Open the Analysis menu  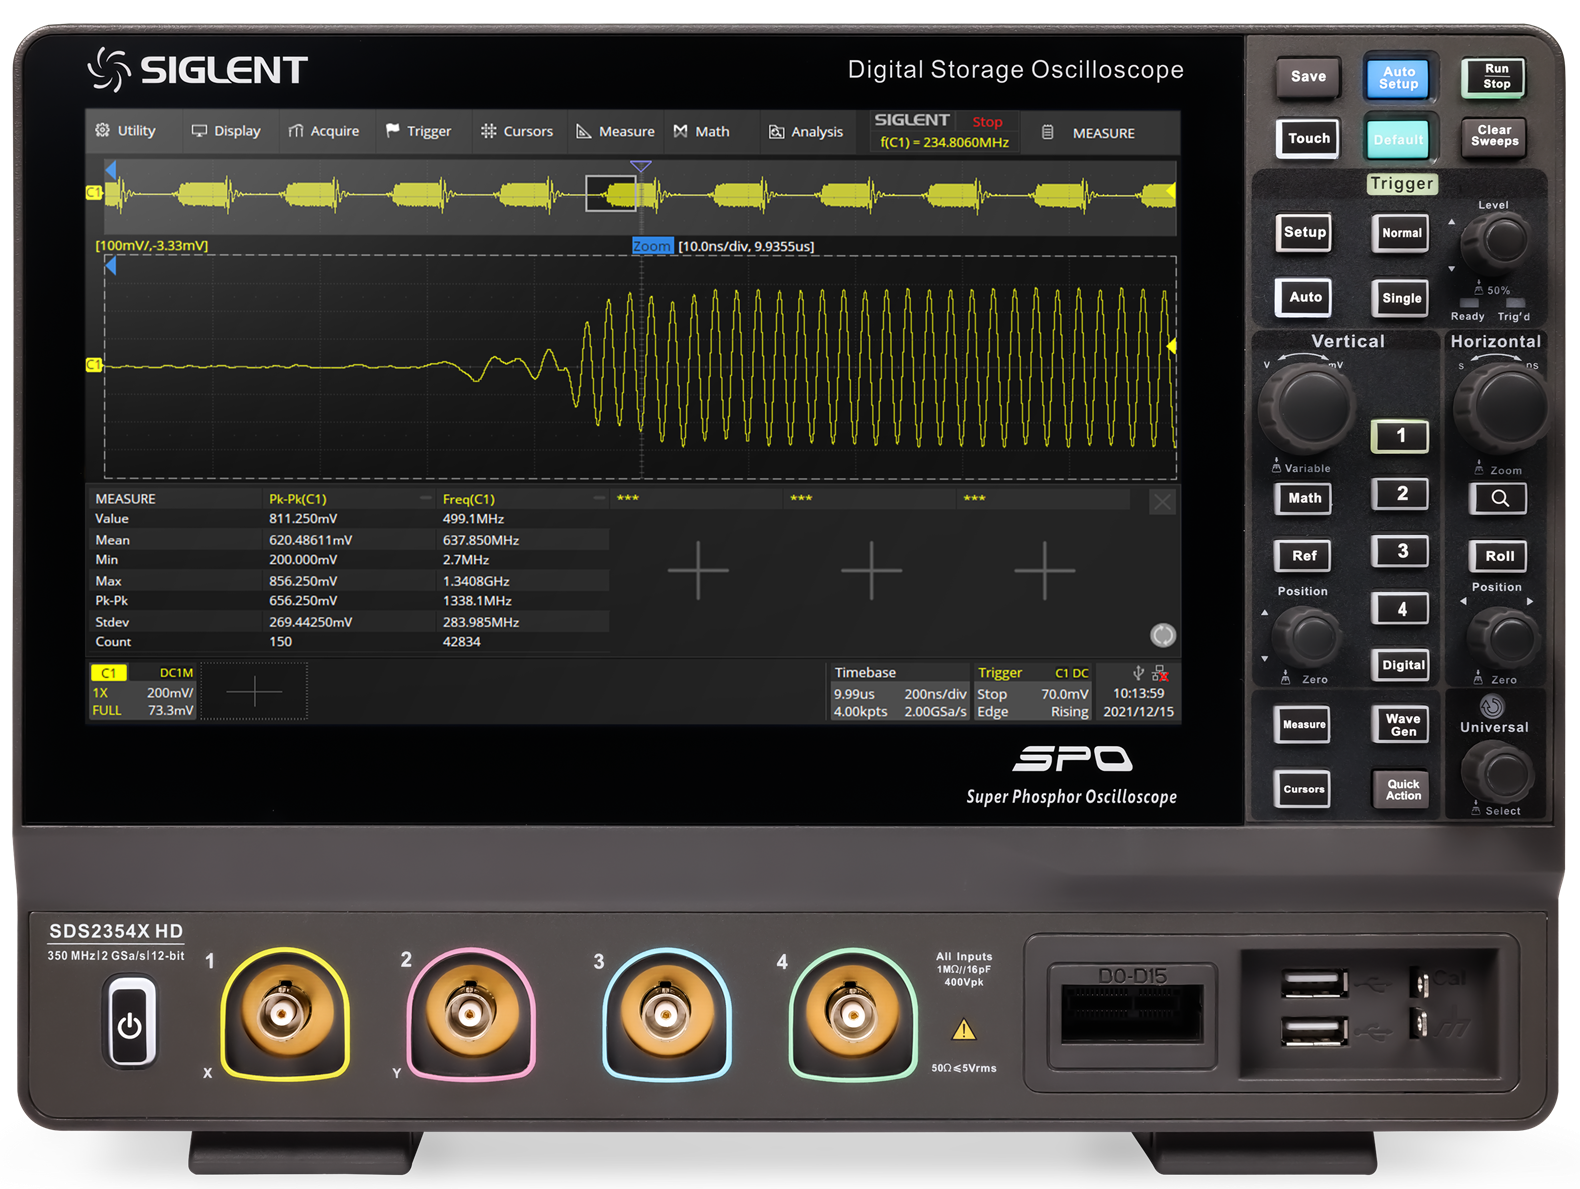click(805, 131)
